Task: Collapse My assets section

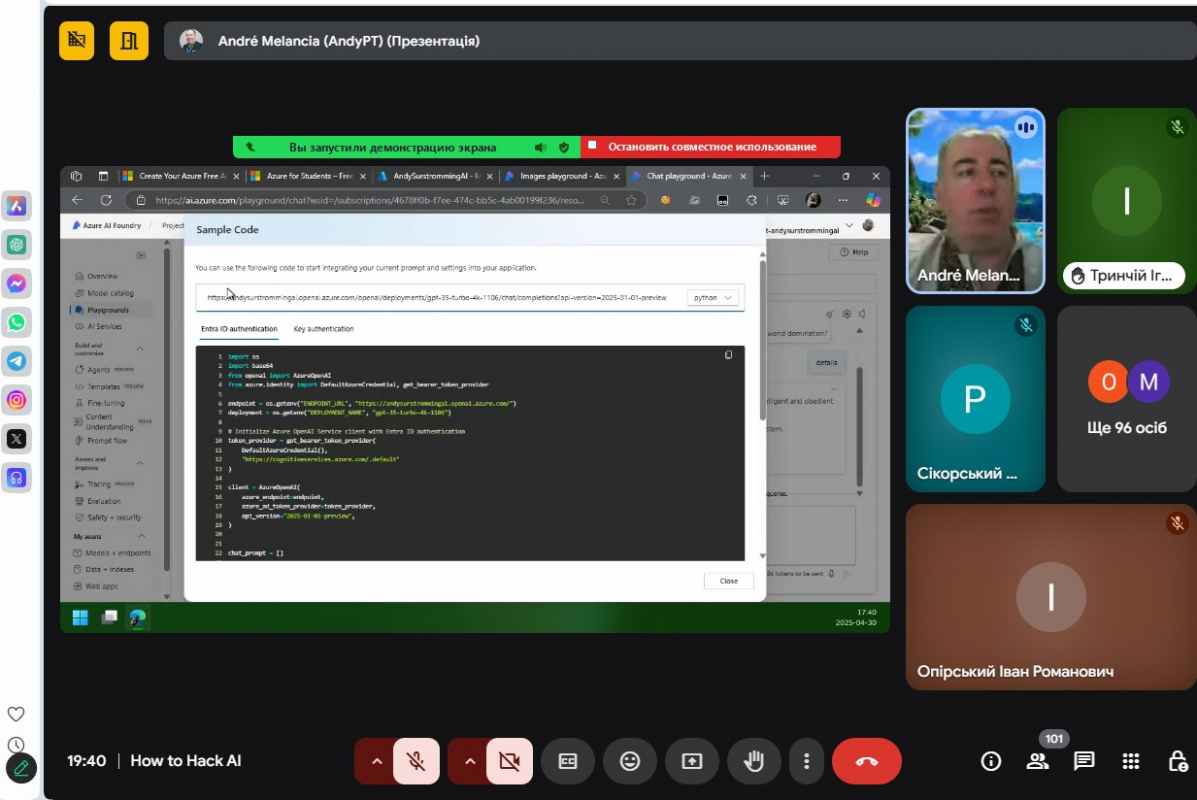Action: click(141, 537)
